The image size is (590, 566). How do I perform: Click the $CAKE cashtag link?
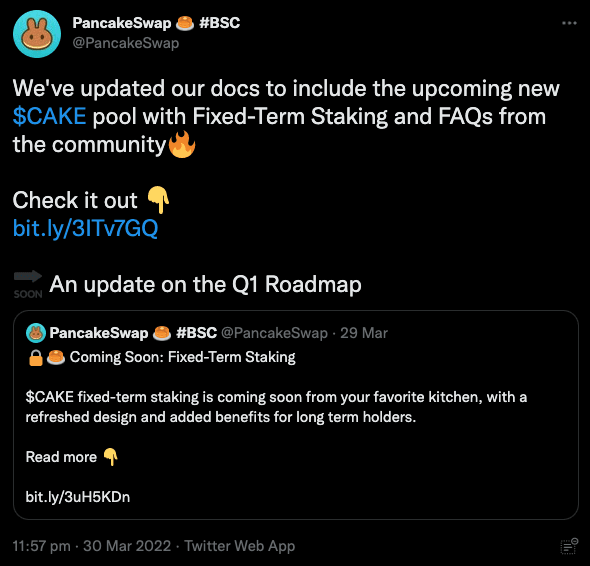click(x=49, y=116)
